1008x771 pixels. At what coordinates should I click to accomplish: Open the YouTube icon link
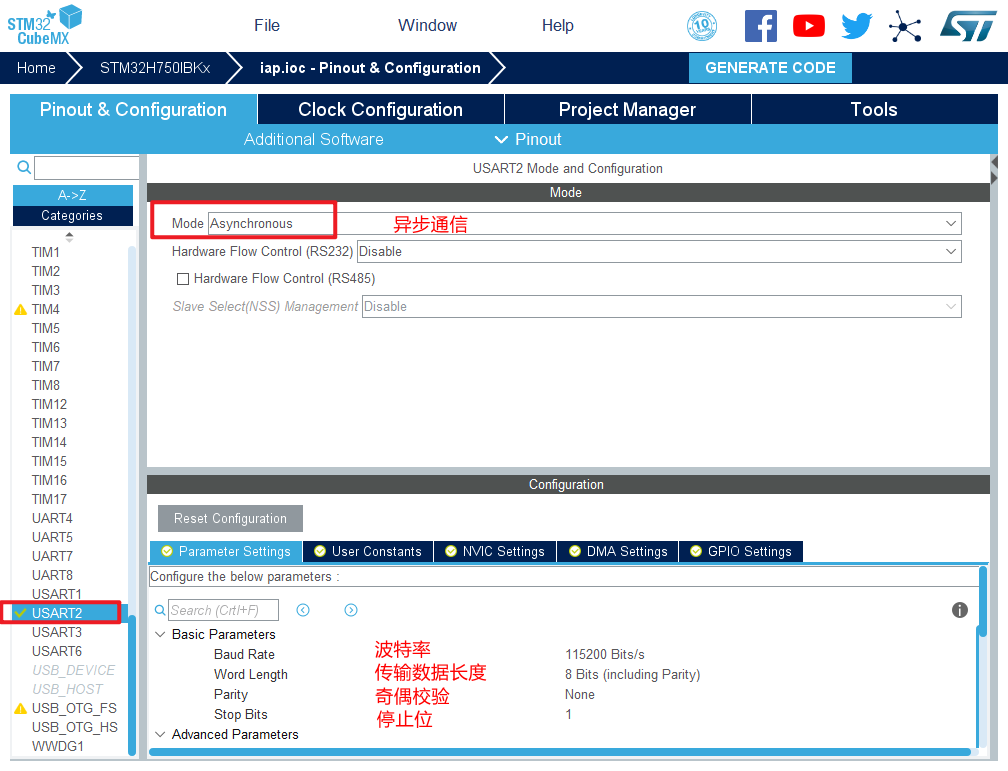click(x=809, y=26)
